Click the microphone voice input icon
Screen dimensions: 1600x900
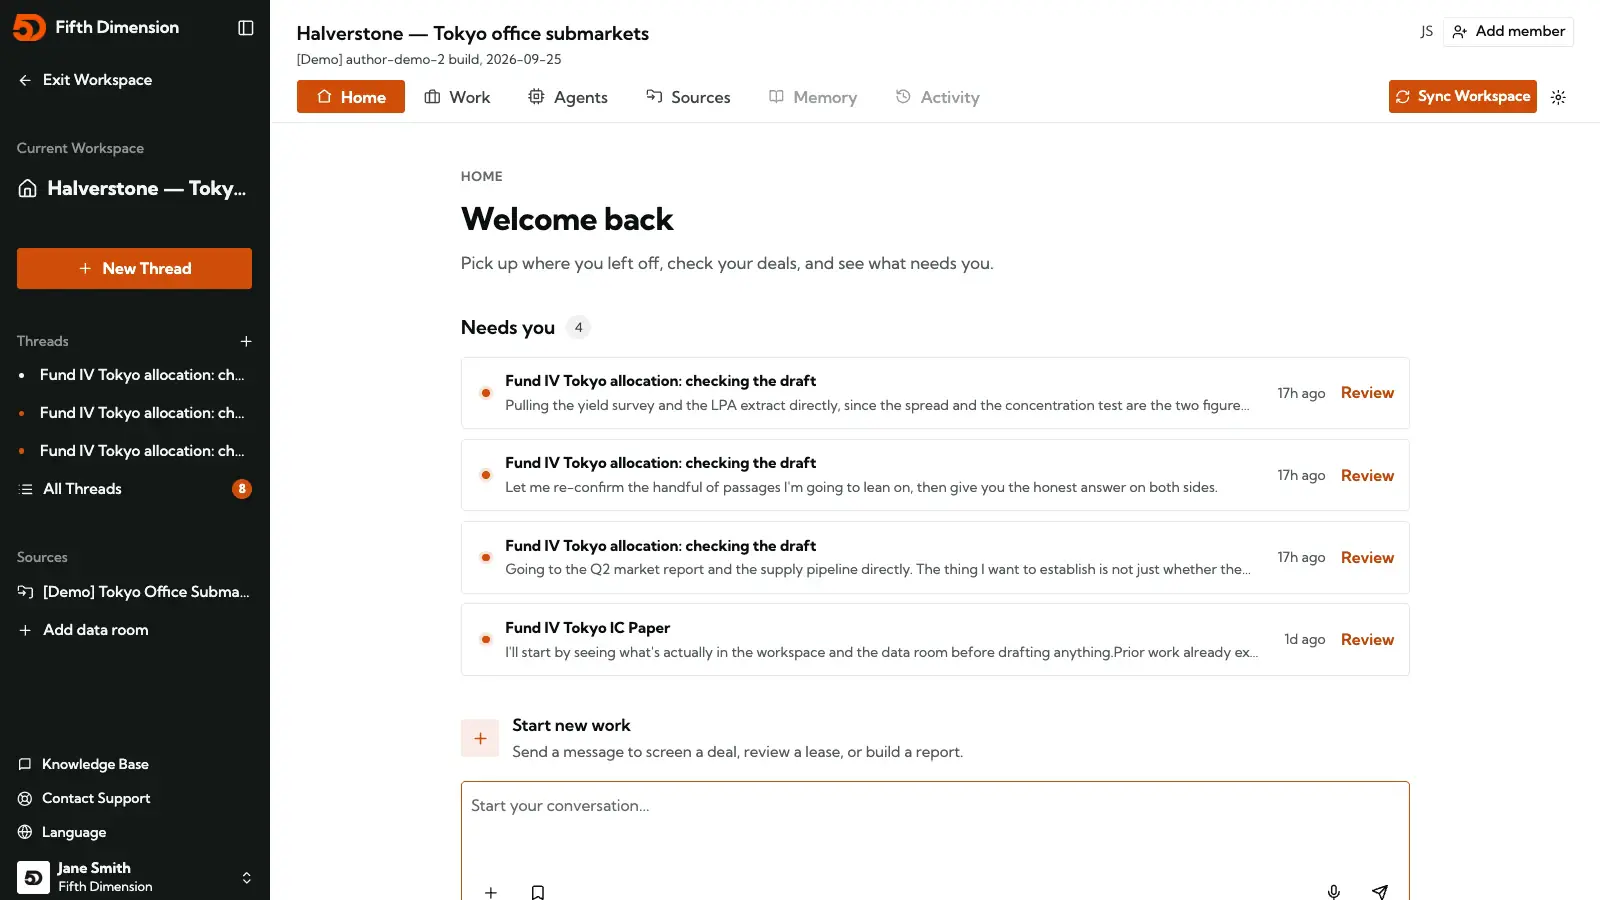point(1333,892)
